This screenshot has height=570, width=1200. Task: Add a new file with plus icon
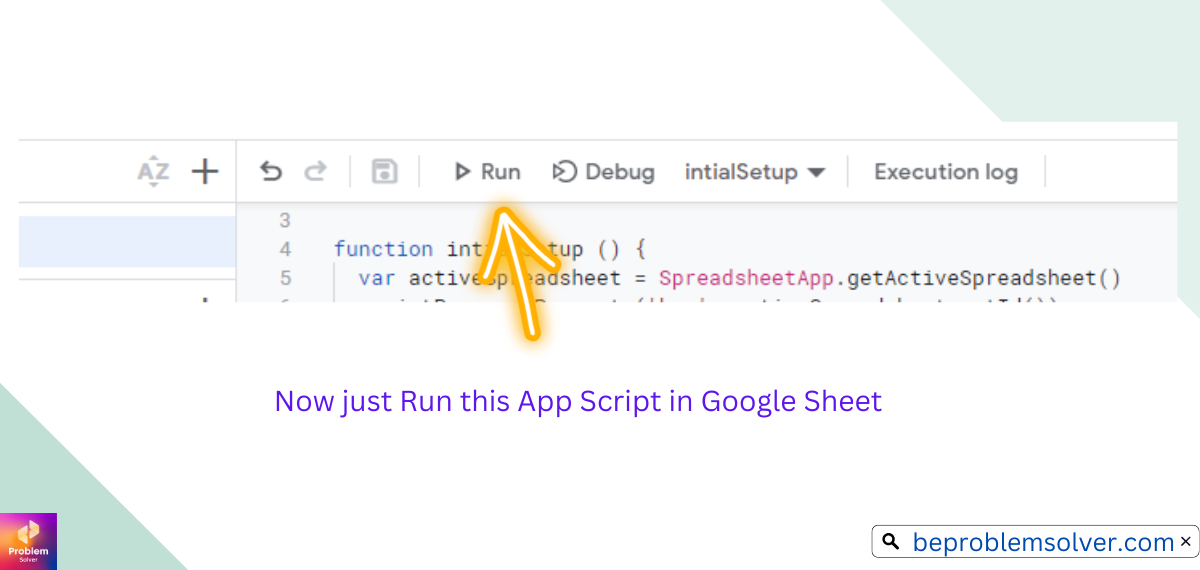(205, 172)
